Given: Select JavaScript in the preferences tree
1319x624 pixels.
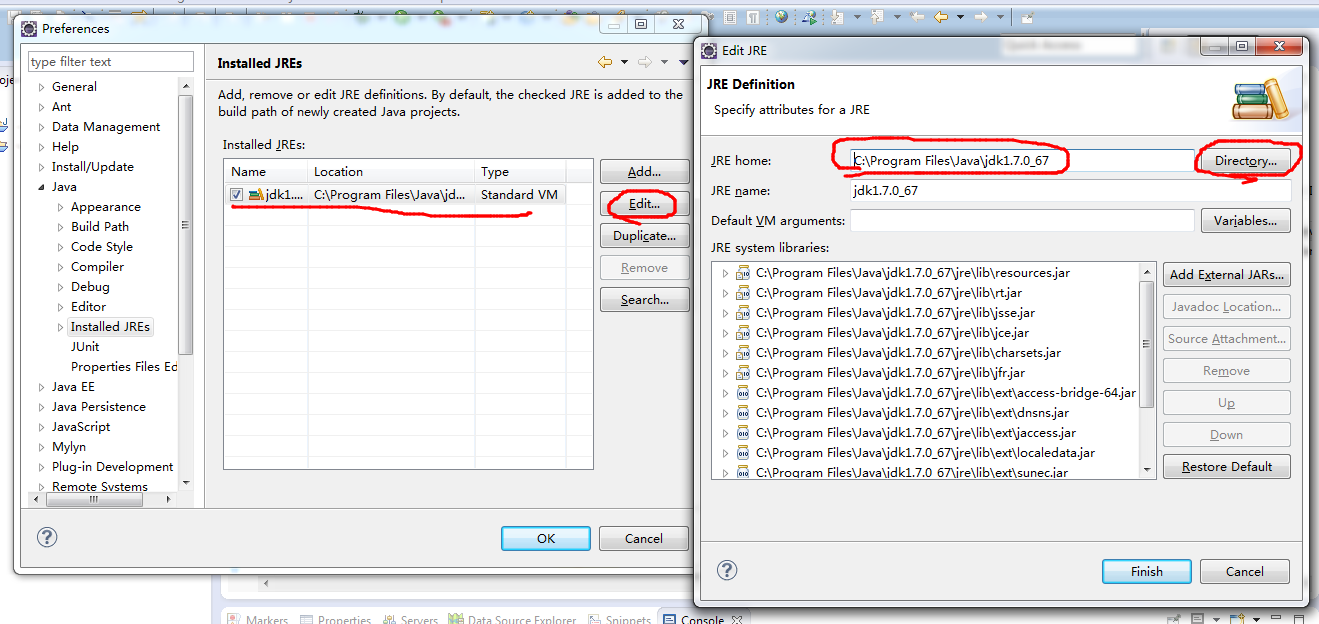Looking at the screenshot, I should (x=81, y=427).
